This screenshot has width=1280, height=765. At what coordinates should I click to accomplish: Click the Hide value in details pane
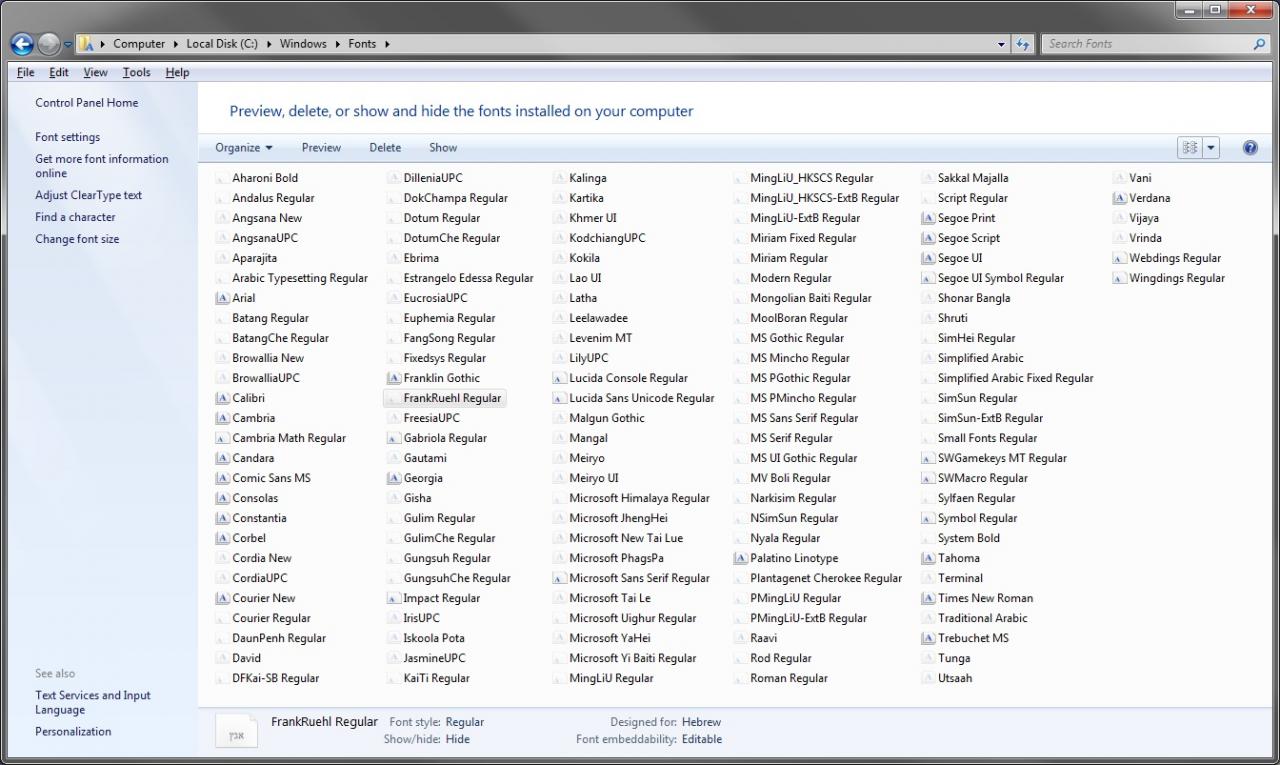pos(457,739)
